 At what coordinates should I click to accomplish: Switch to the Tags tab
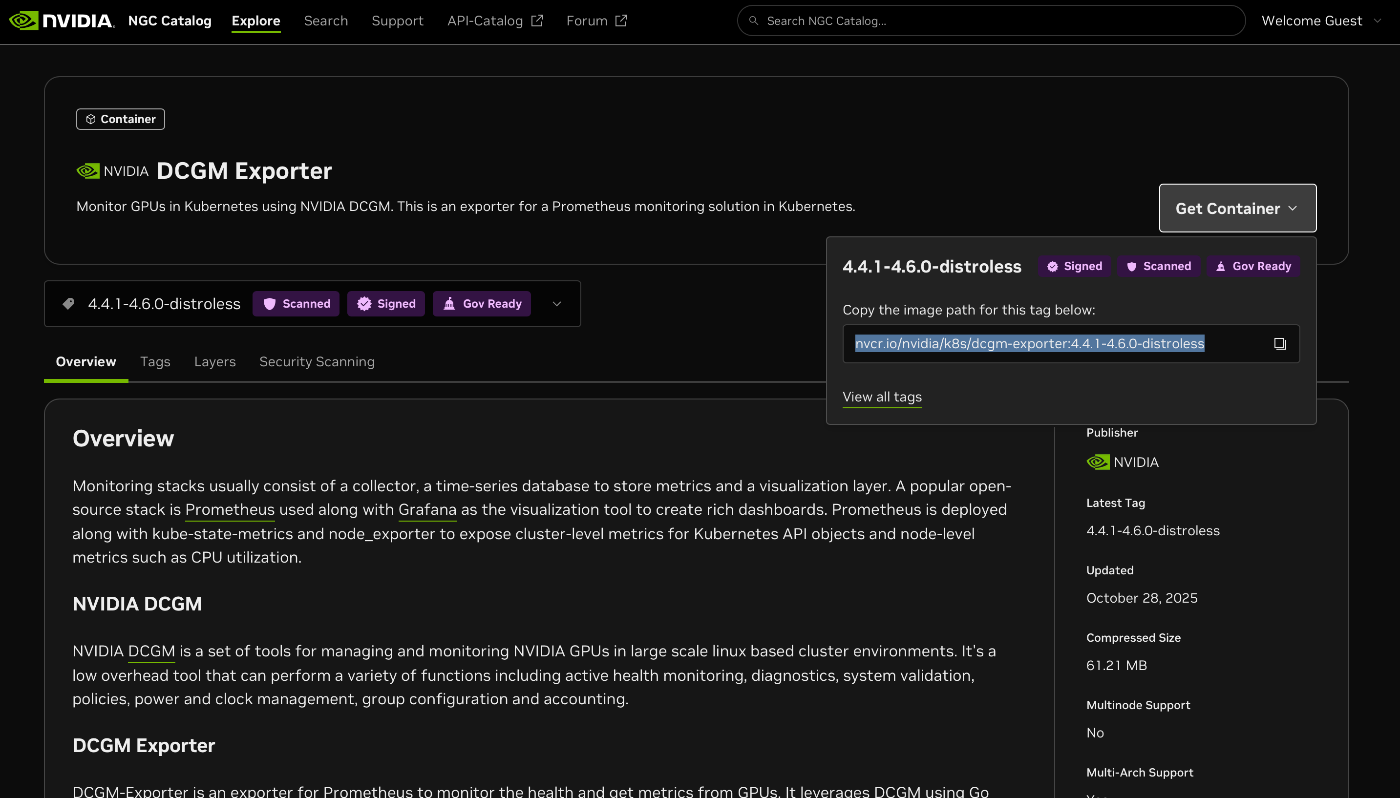point(155,361)
